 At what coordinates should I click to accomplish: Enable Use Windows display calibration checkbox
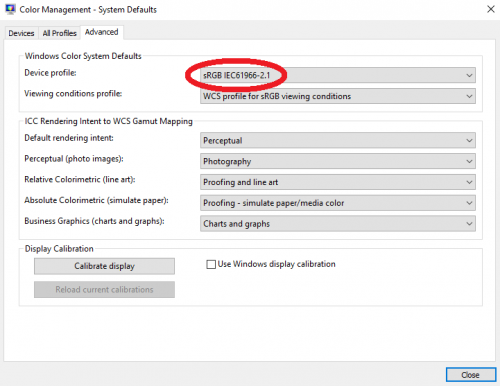pyautogui.click(x=211, y=264)
